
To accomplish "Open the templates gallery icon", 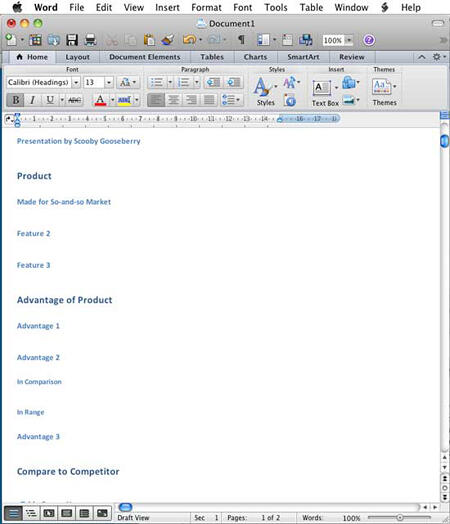I will (35, 40).
